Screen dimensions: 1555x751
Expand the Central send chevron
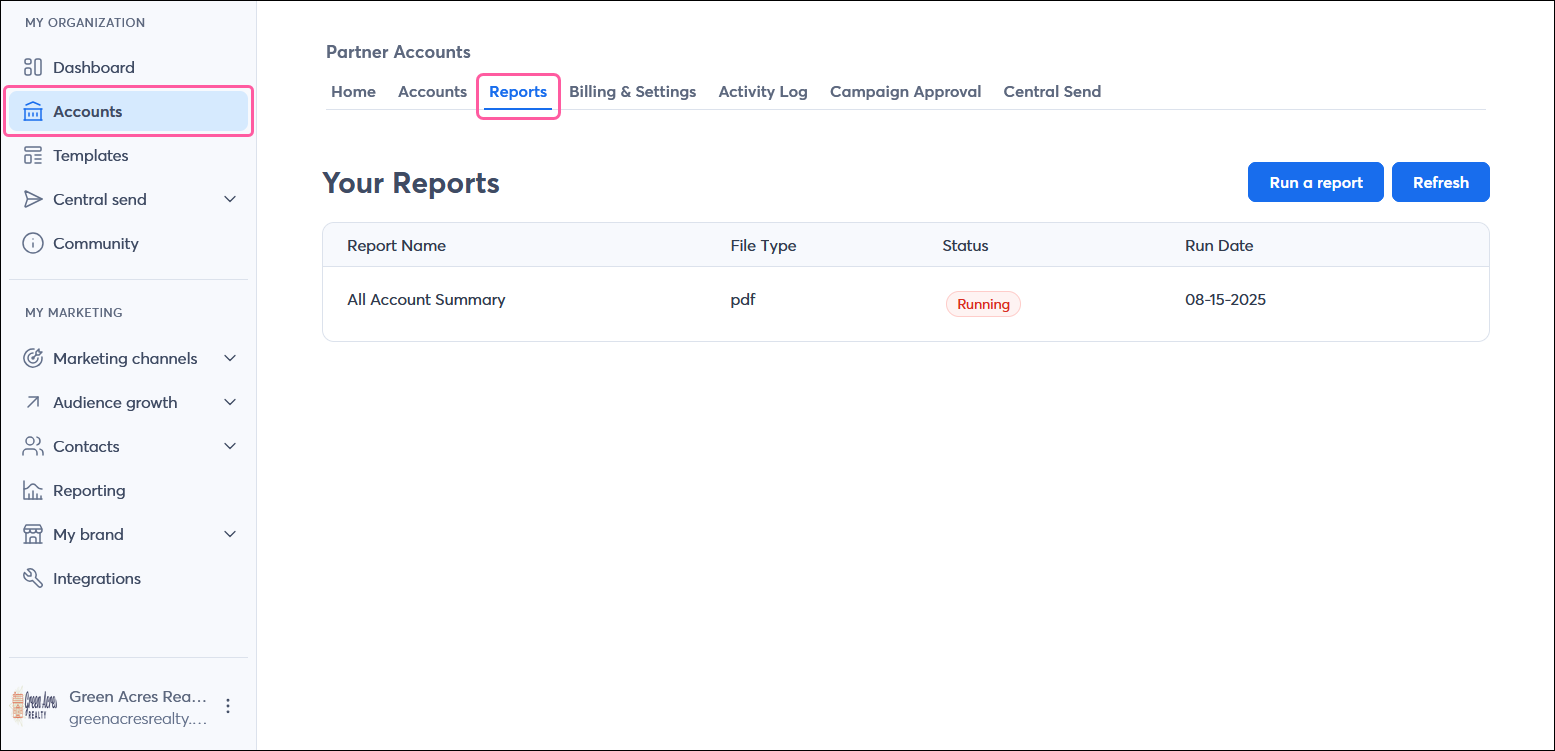230,199
